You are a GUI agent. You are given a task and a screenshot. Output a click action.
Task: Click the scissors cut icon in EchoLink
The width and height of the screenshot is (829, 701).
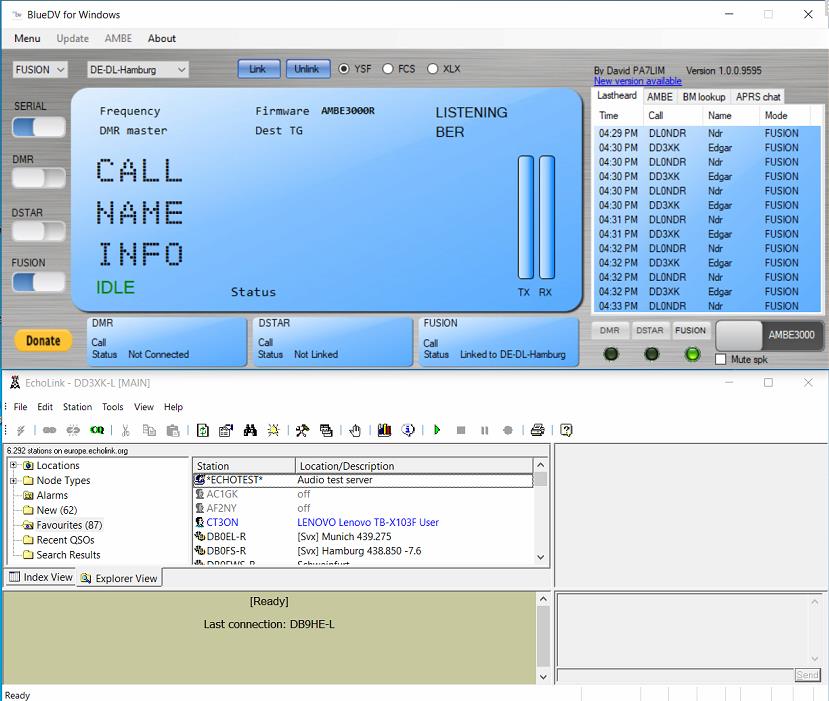tap(125, 430)
